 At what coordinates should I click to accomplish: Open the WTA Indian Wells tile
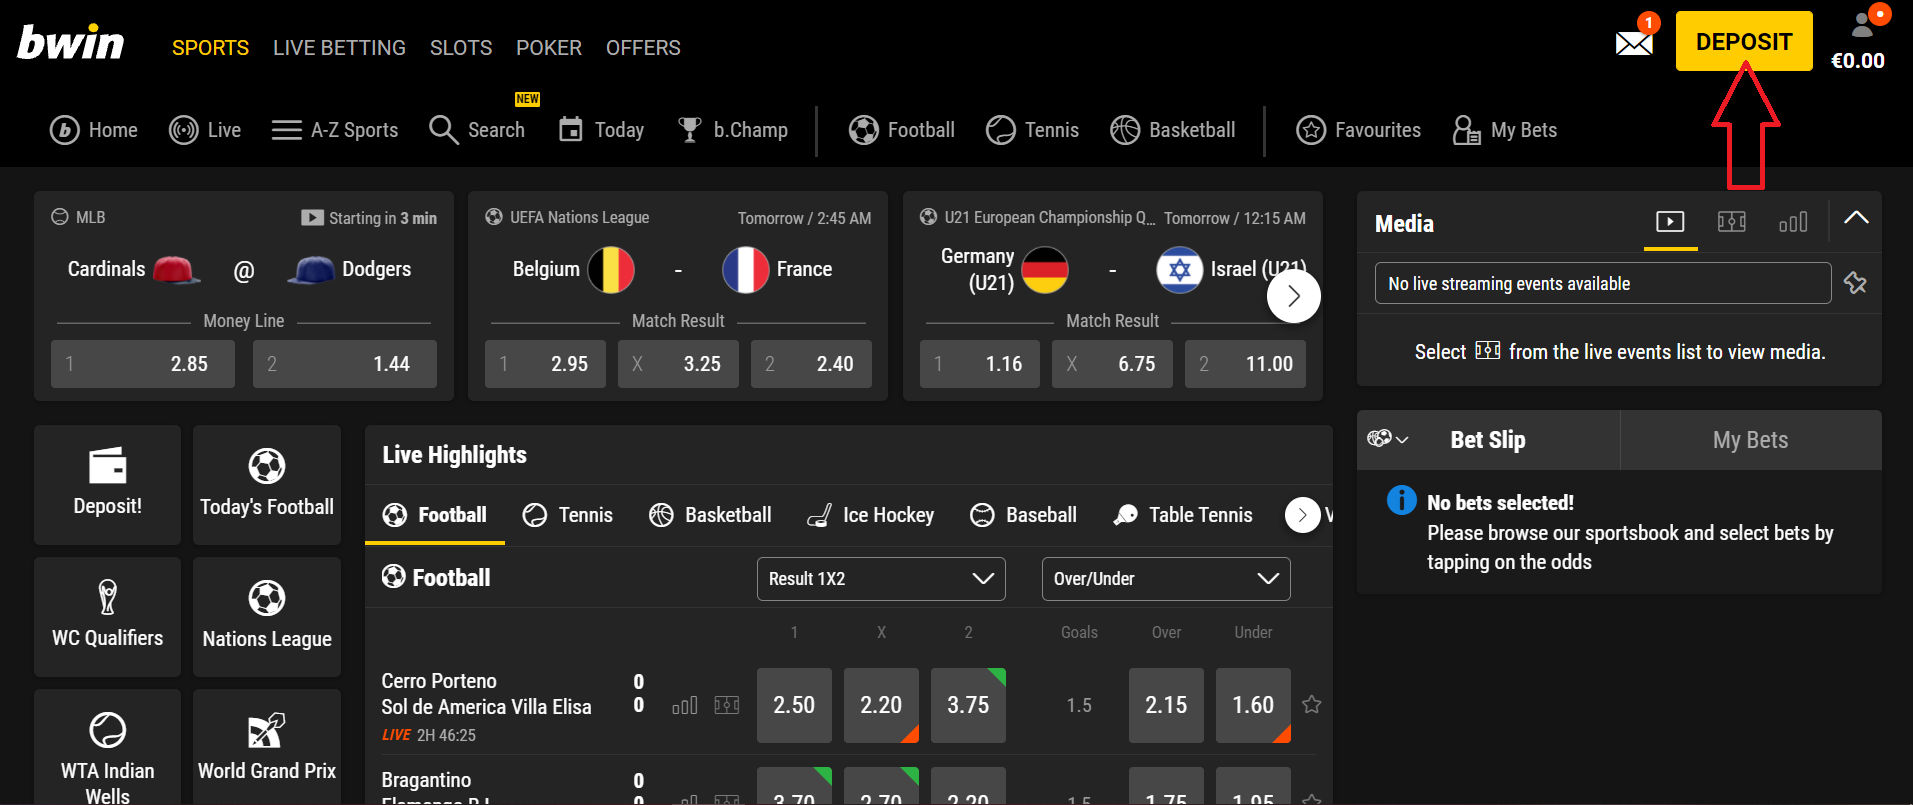click(x=108, y=748)
